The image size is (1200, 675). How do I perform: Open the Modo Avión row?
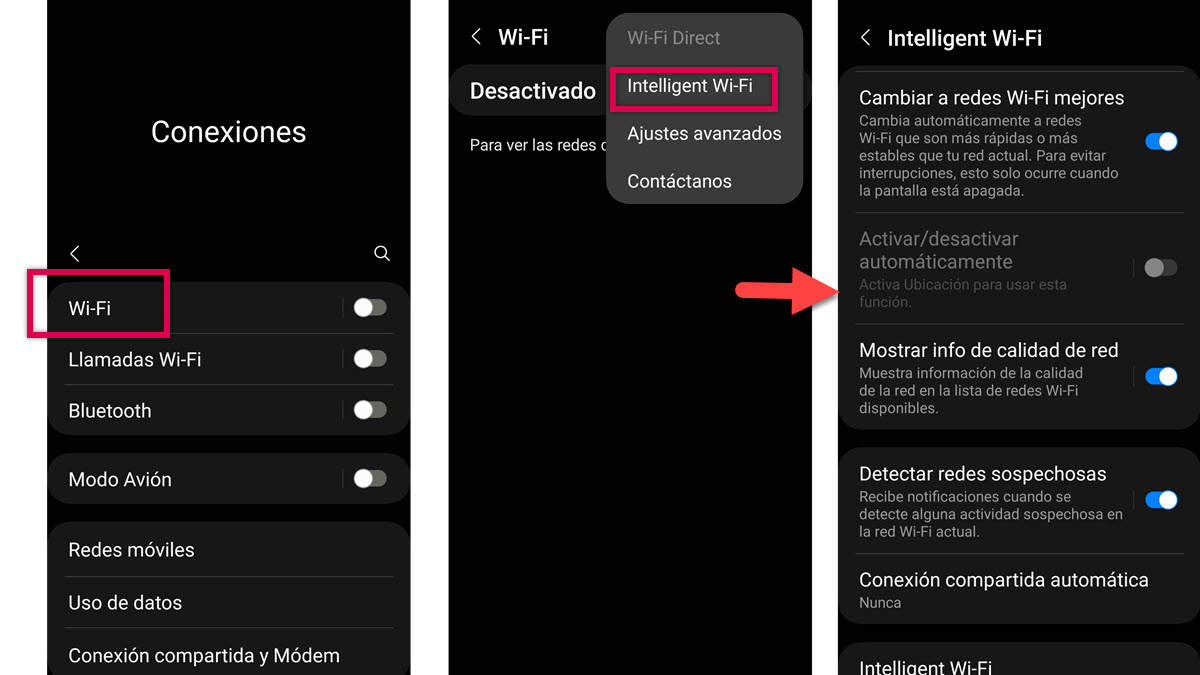(228, 479)
